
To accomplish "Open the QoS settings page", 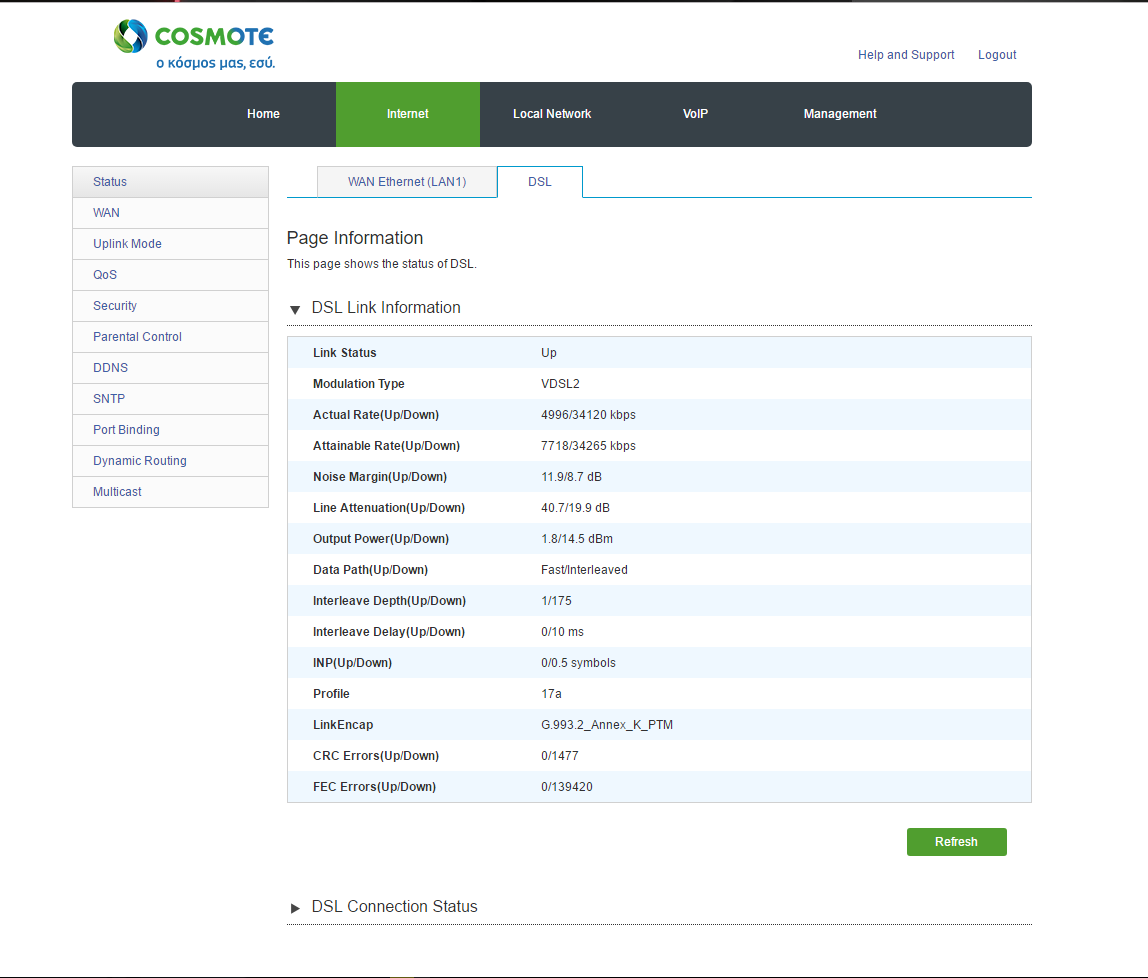I will click(x=105, y=275).
